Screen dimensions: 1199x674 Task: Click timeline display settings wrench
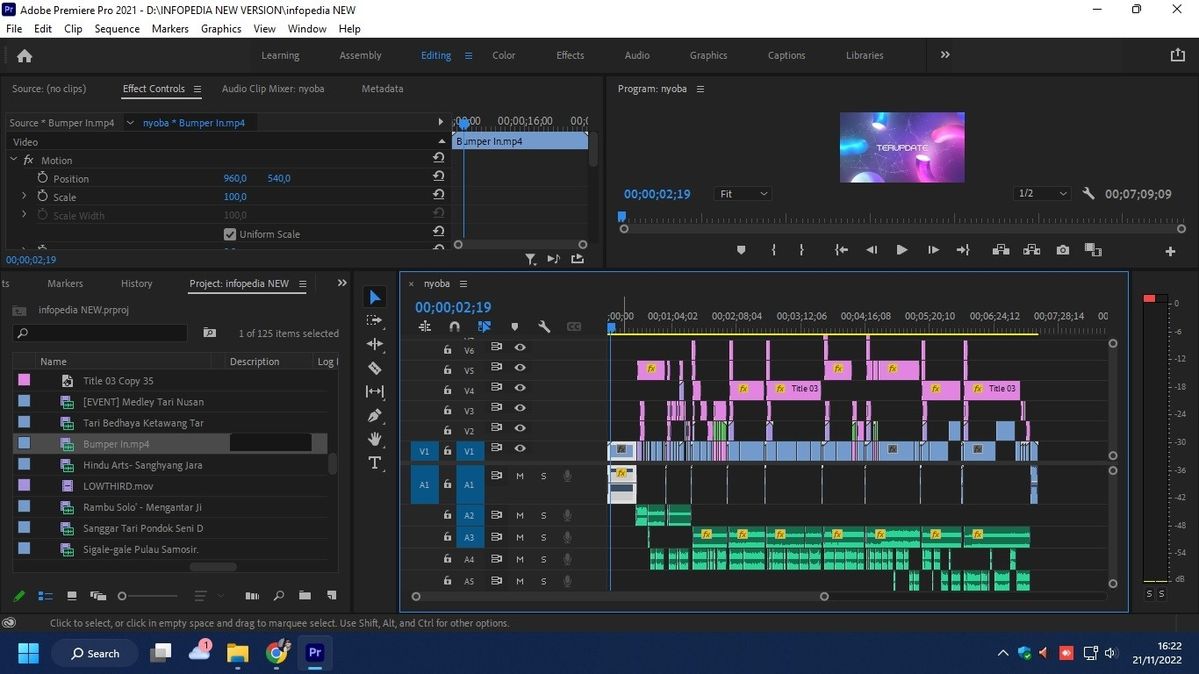tap(544, 327)
